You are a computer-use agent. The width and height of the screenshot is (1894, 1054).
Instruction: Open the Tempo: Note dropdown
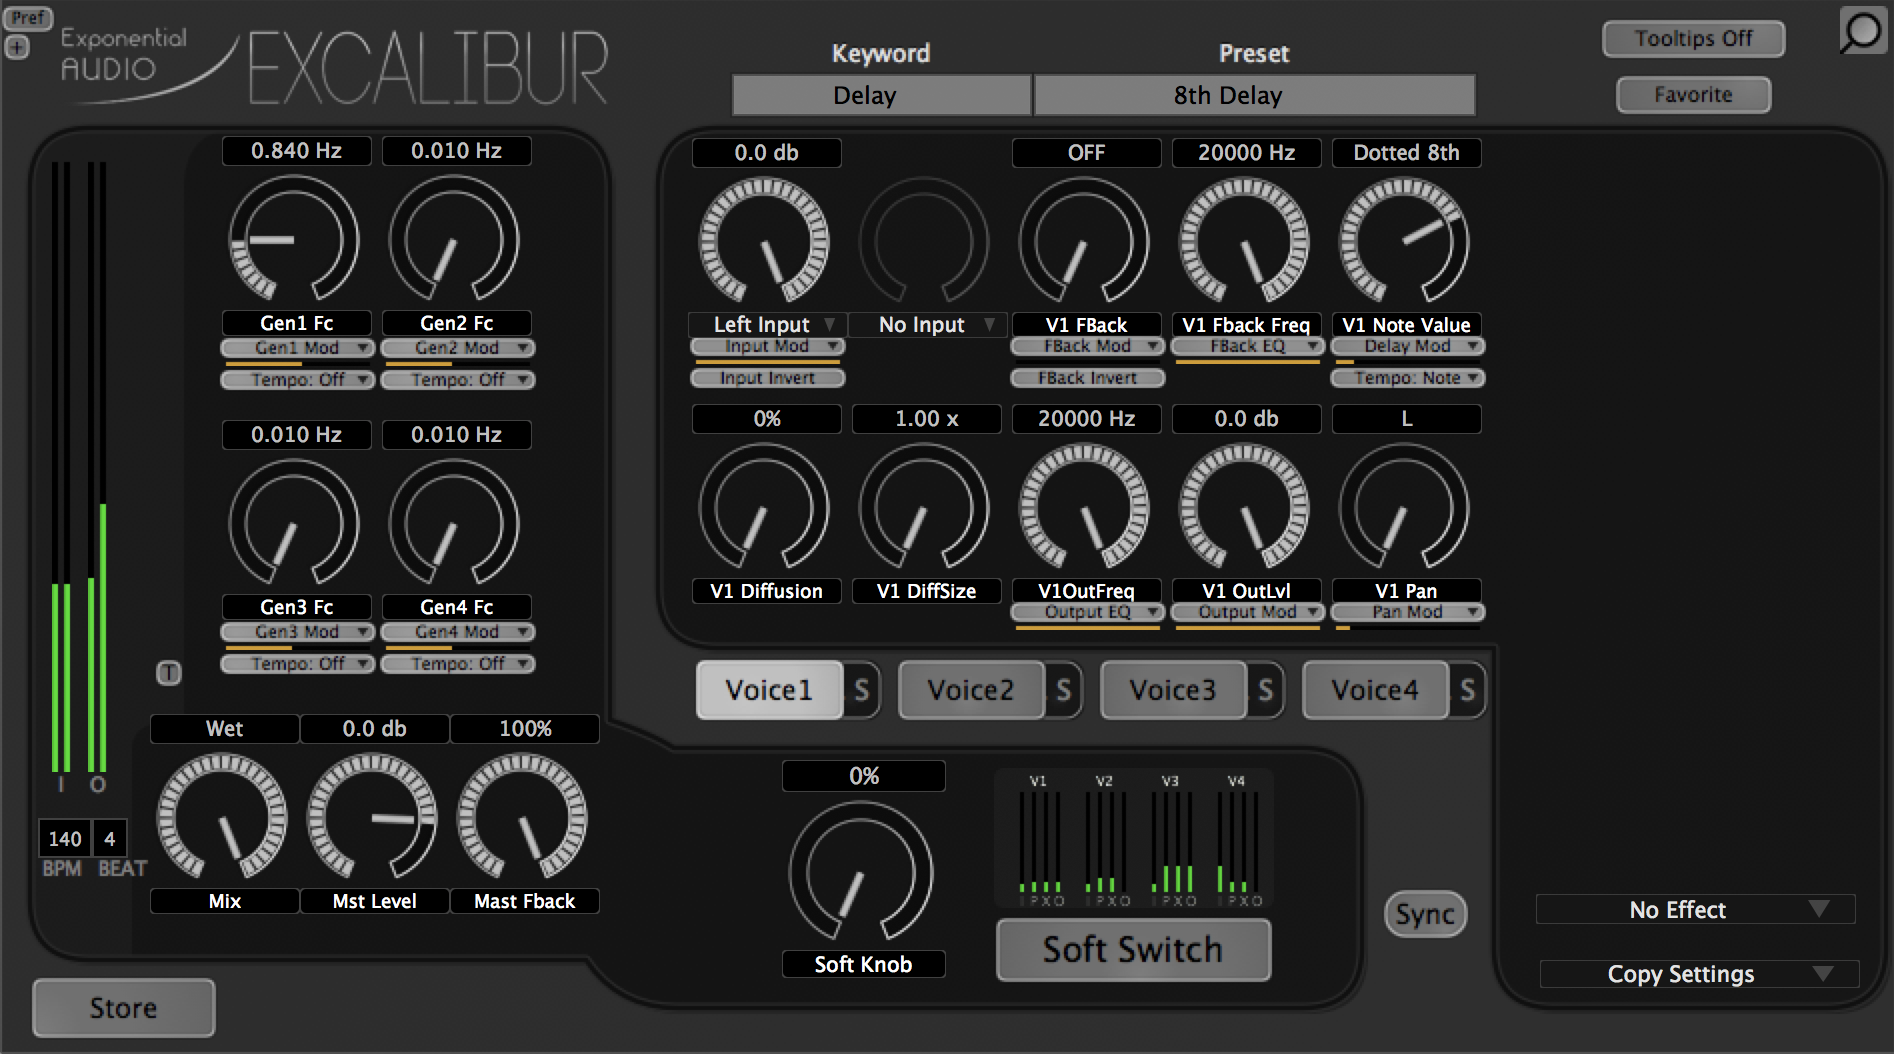pyautogui.click(x=1408, y=378)
